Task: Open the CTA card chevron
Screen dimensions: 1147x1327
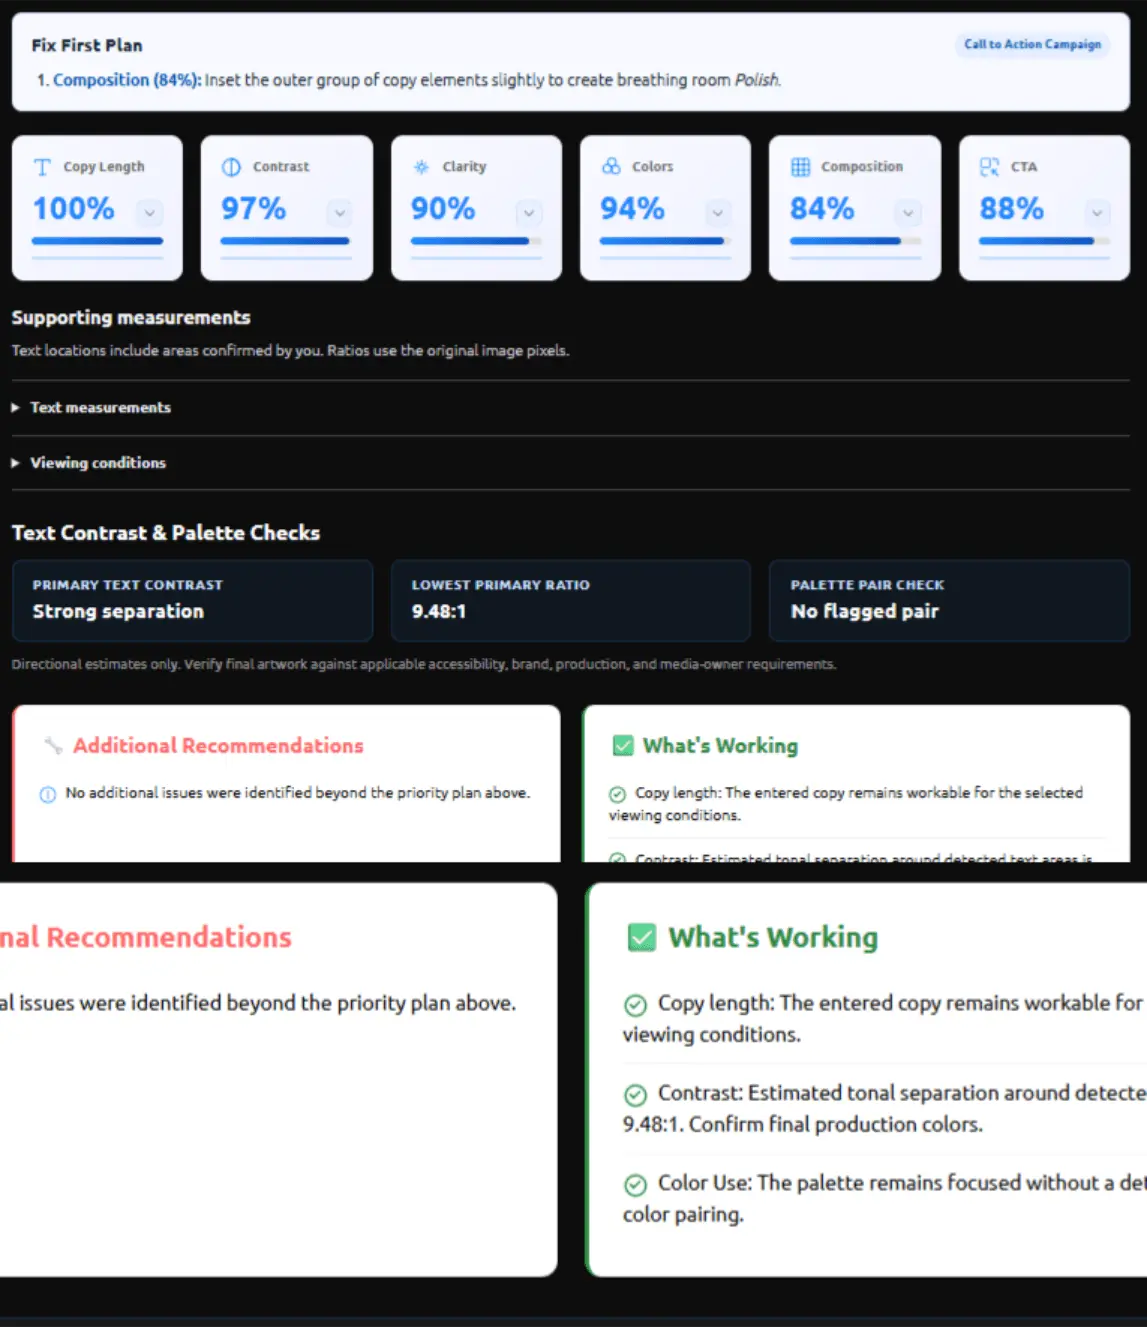Action: pyautogui.click(x=1097, y=212)
